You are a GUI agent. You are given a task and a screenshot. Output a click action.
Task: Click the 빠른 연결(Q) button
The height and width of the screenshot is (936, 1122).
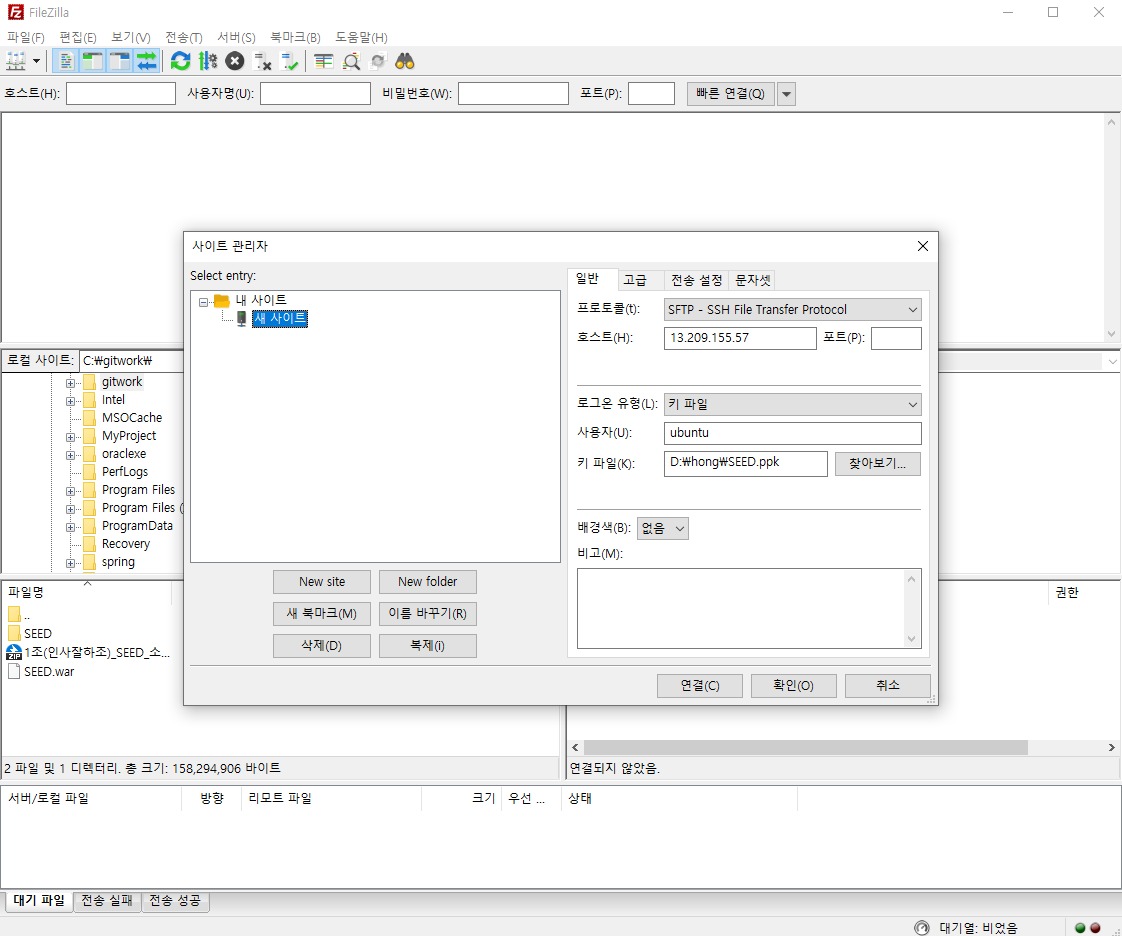point(731,94)
